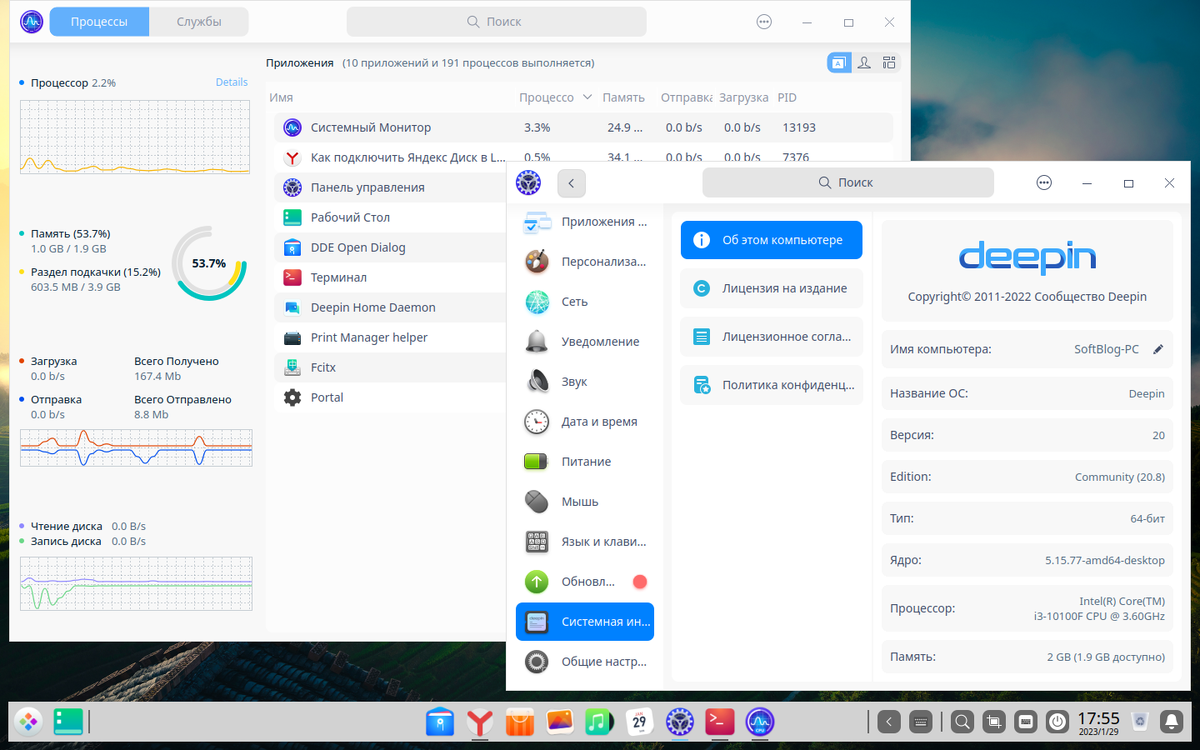
Task: Open the file manager from dock
Action: pyautogui.click(x=441, y=720)
